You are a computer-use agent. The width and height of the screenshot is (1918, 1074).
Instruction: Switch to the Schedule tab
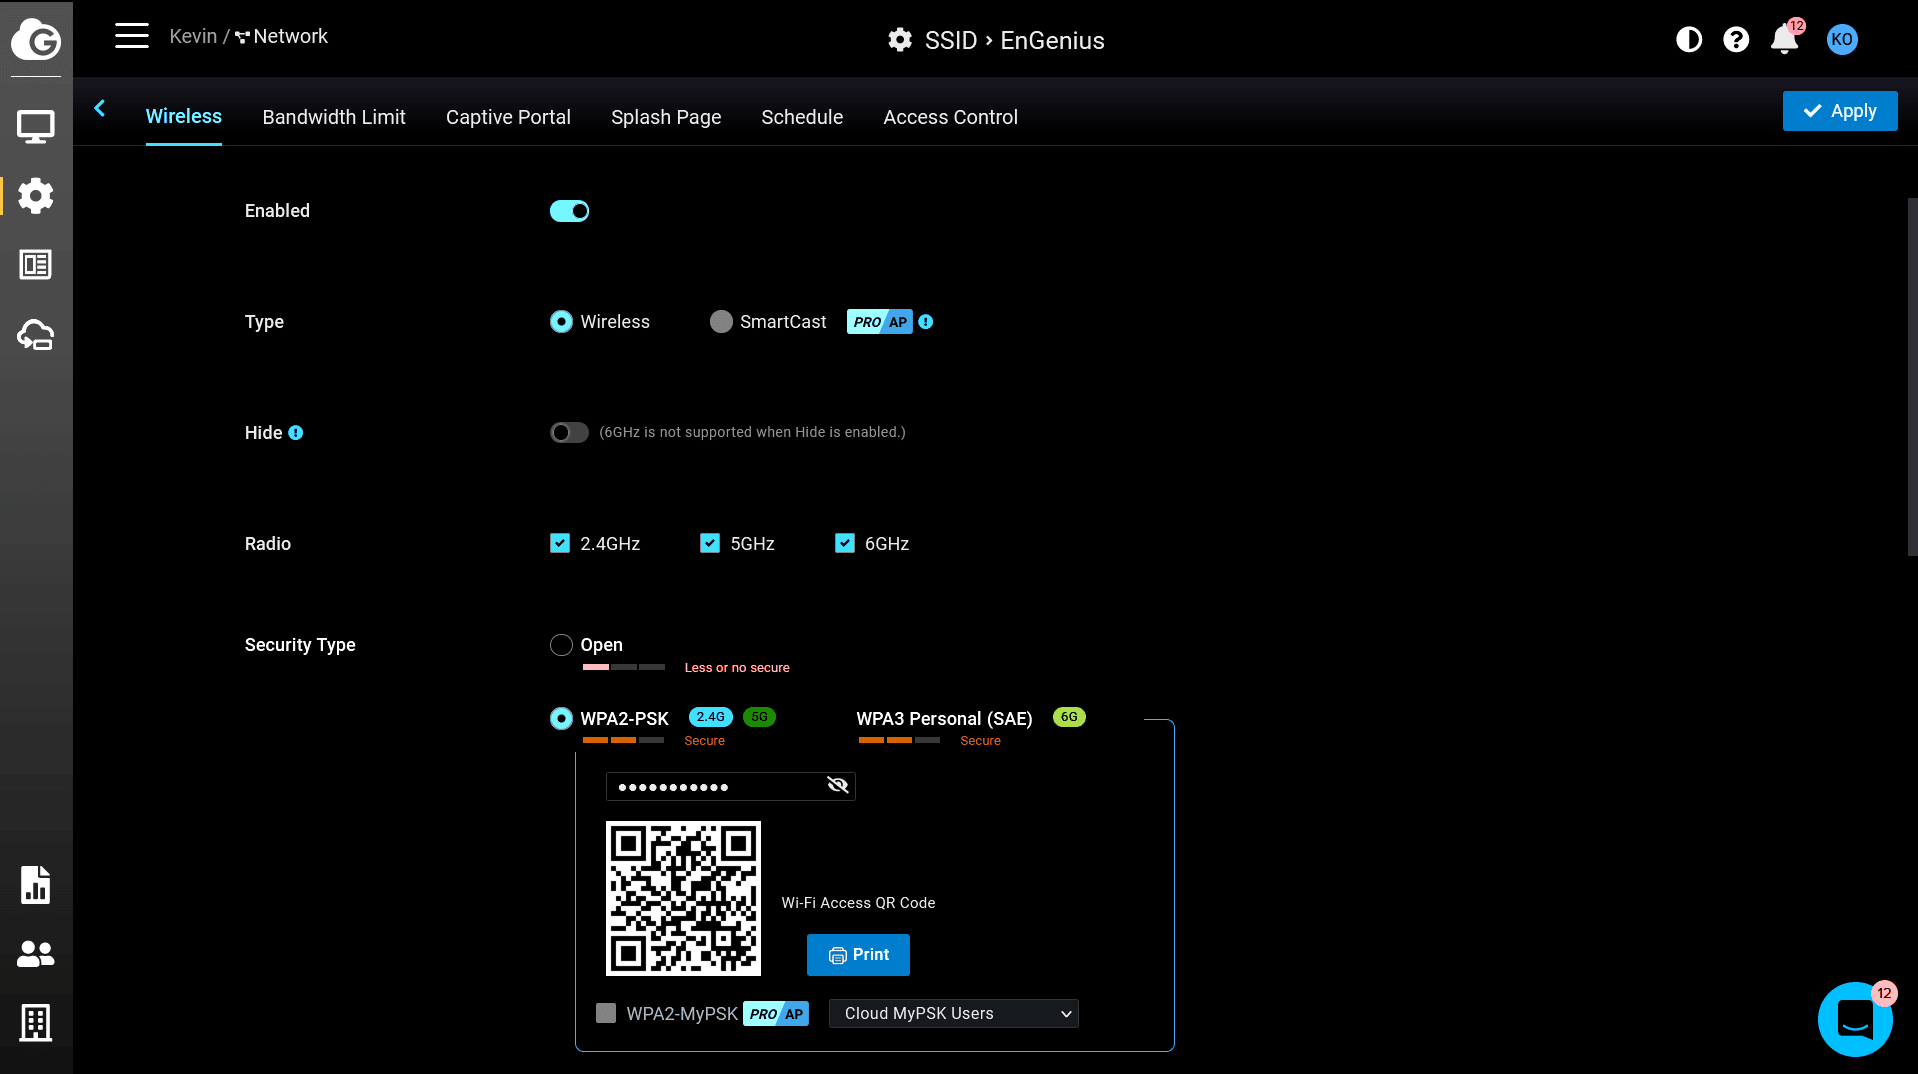tap(802, 117)
